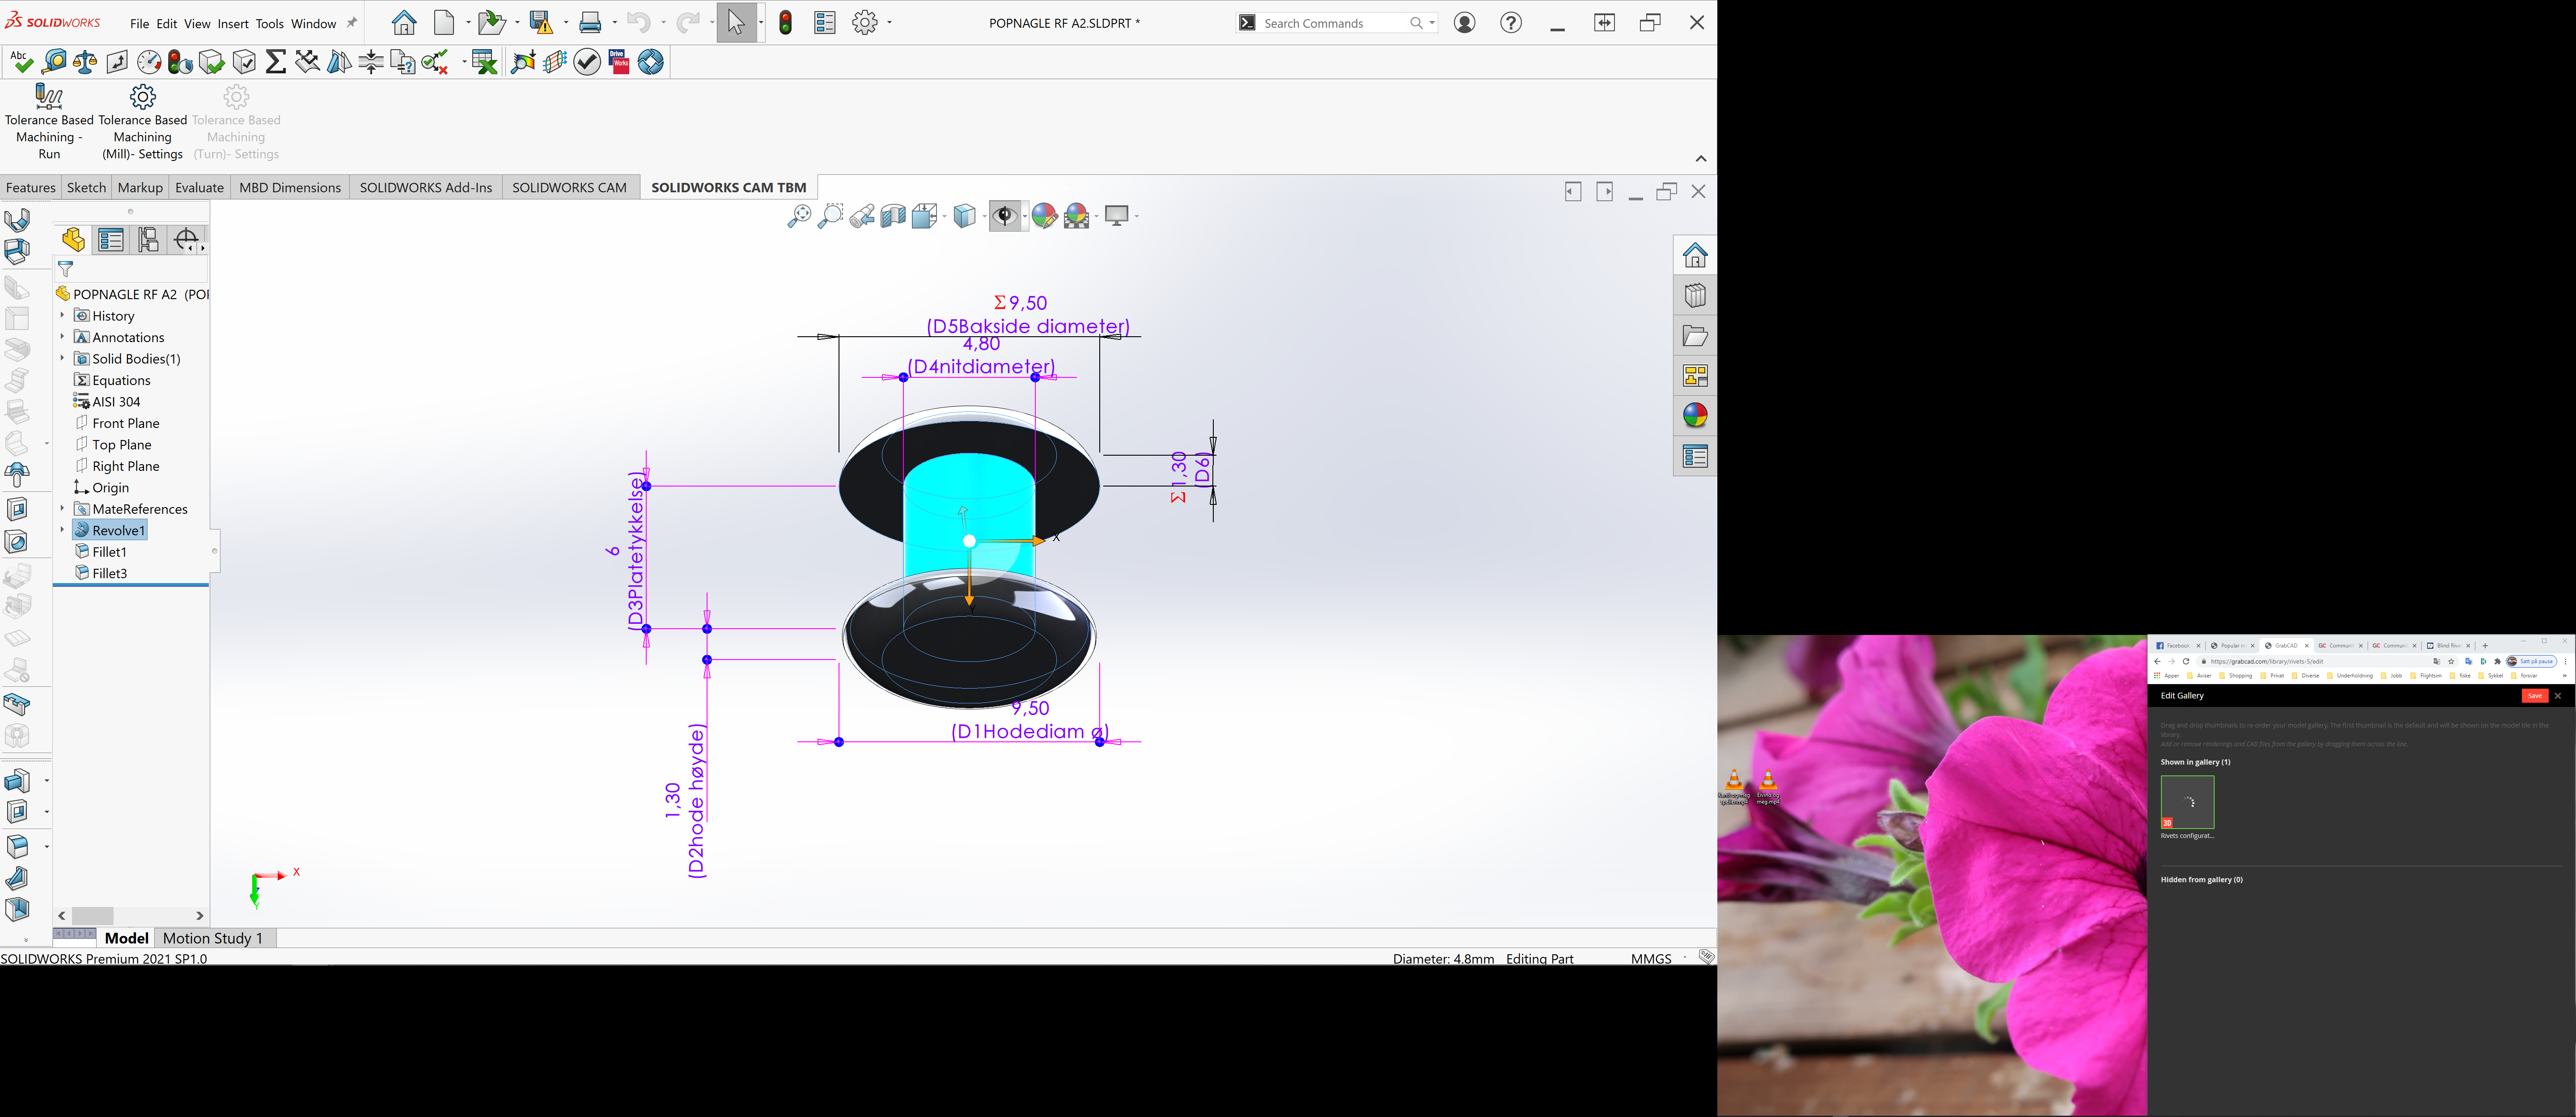Click the 4,80 D4nitdiameter dimension value
The width and height of the screenshot is (2576, 1117).
[x=981, y=344]
